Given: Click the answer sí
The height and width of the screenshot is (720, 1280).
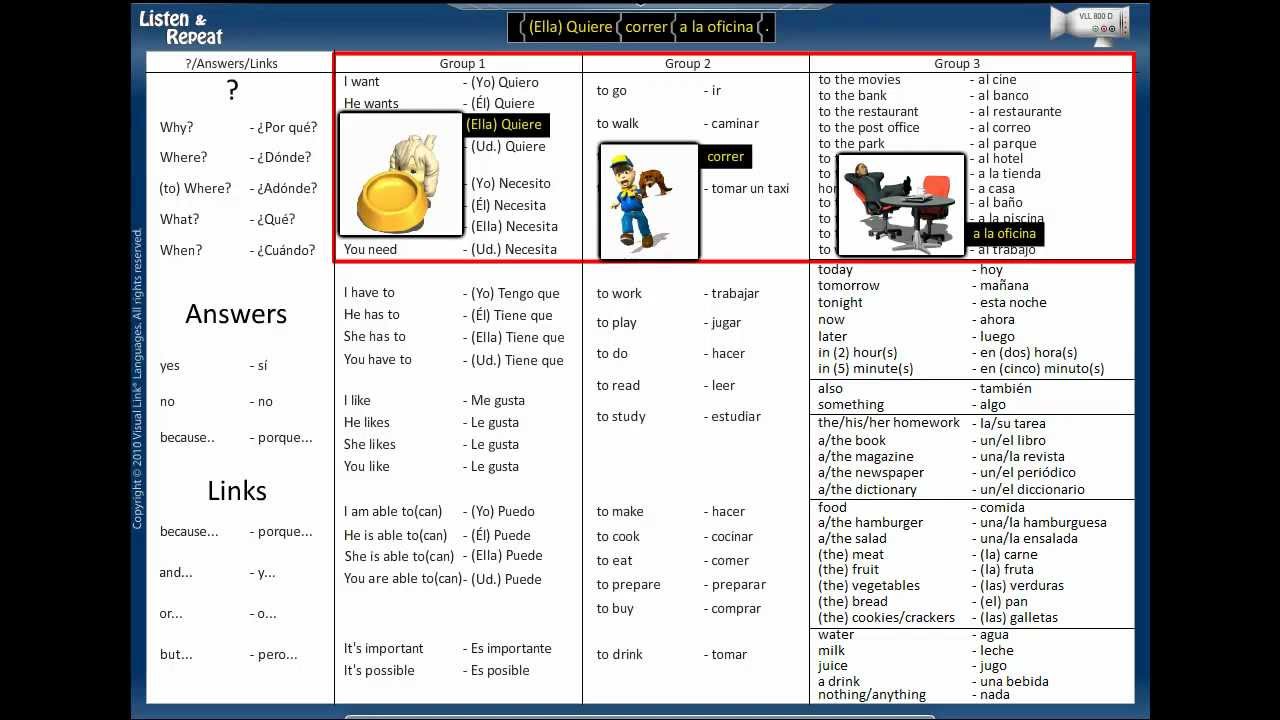Looking at the screenshot, I should point(262,366).
